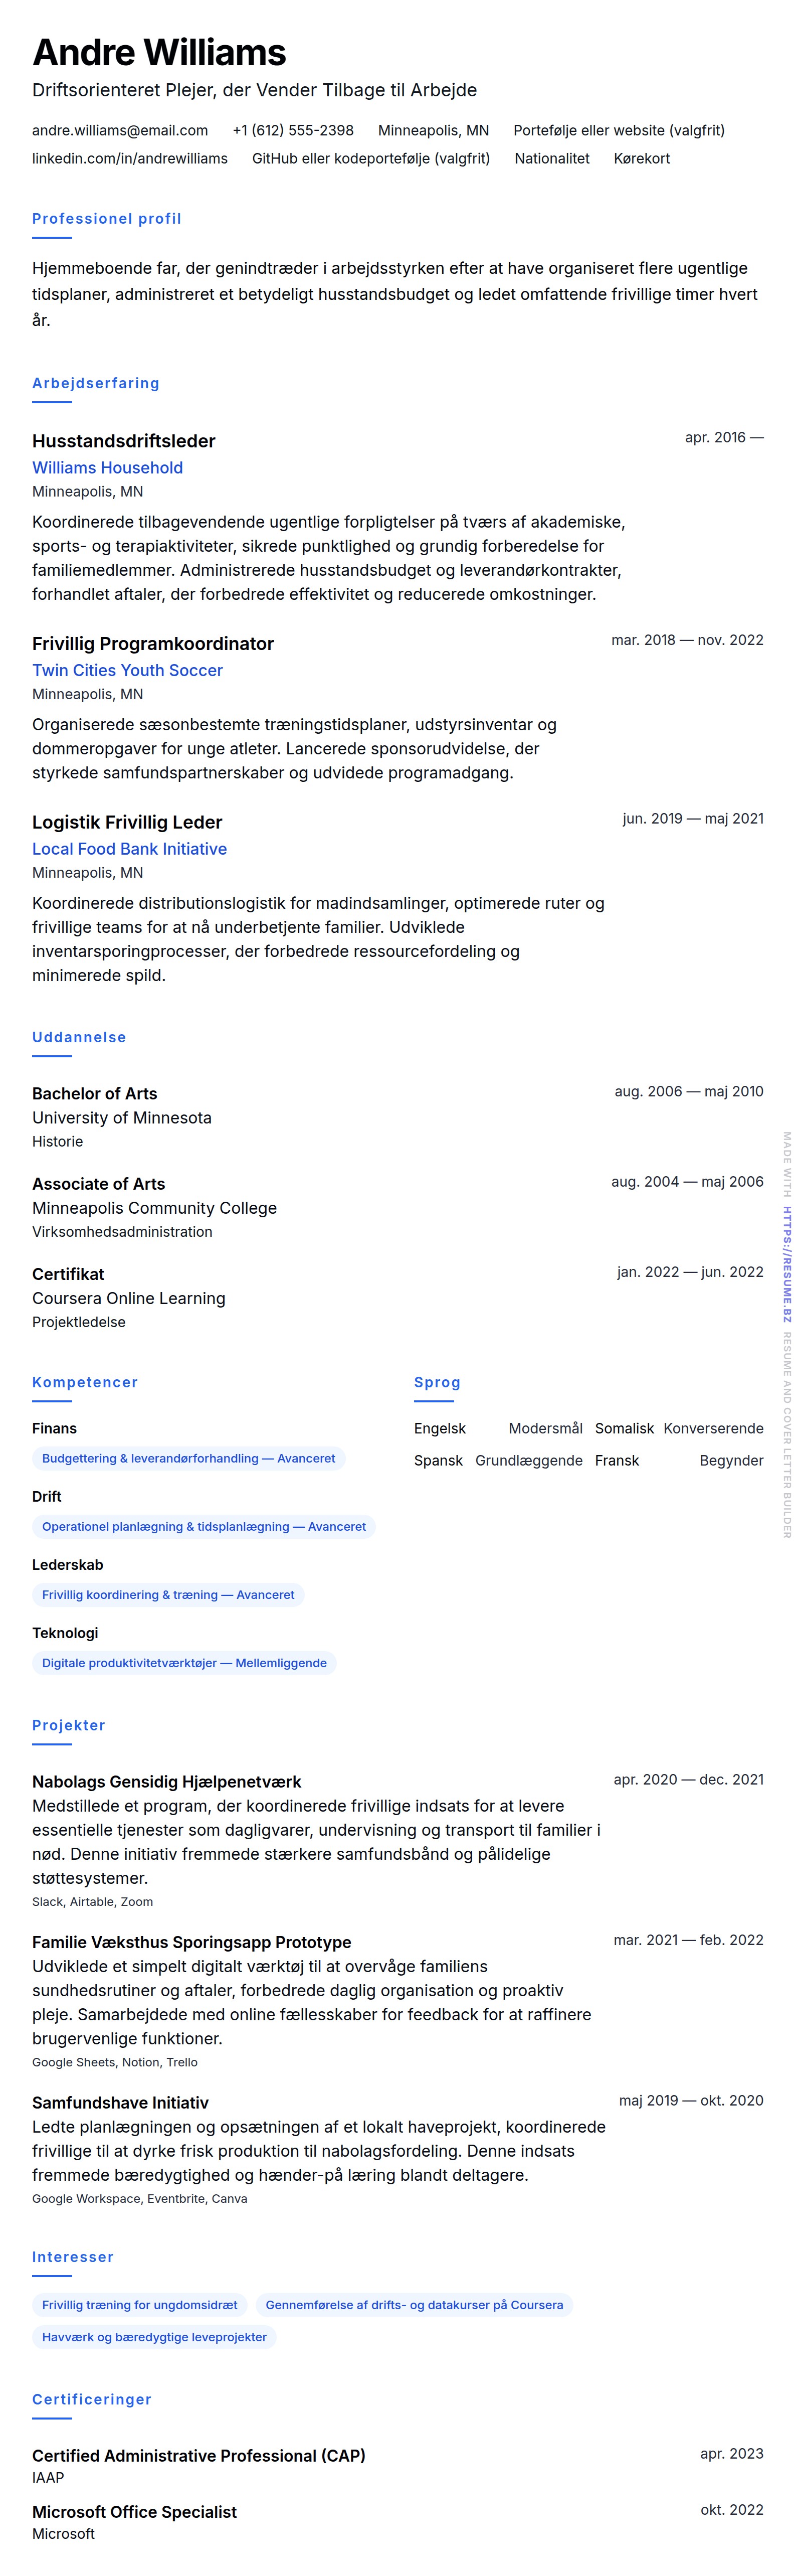Select the Operationel planlægning & tidsplanlægning tag
The width and height of the screenshot is (796, 2576).
click(204, 1526)
